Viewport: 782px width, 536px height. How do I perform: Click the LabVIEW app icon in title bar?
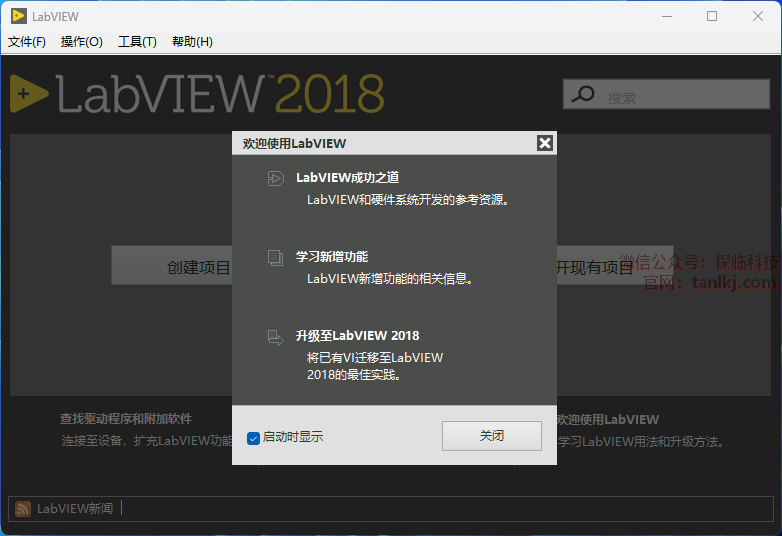tap(17, 16)
